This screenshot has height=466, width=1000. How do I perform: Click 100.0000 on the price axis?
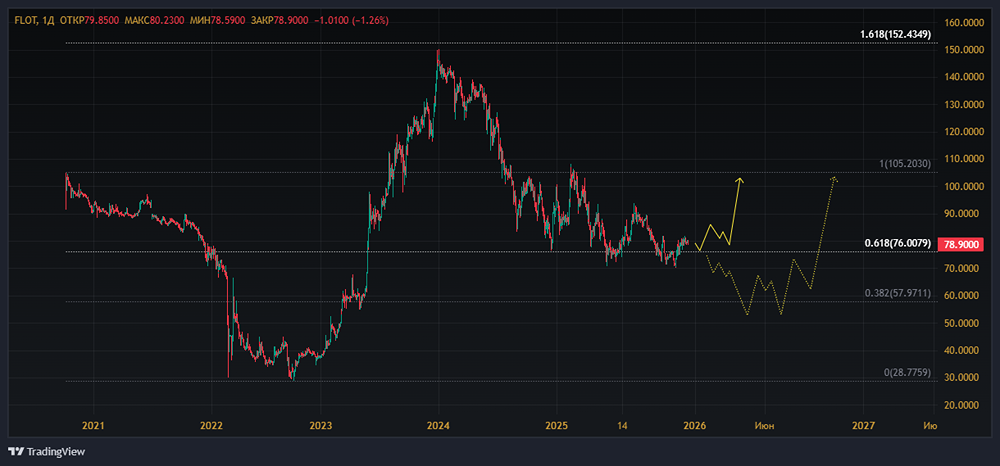click(x=964, y=187)
